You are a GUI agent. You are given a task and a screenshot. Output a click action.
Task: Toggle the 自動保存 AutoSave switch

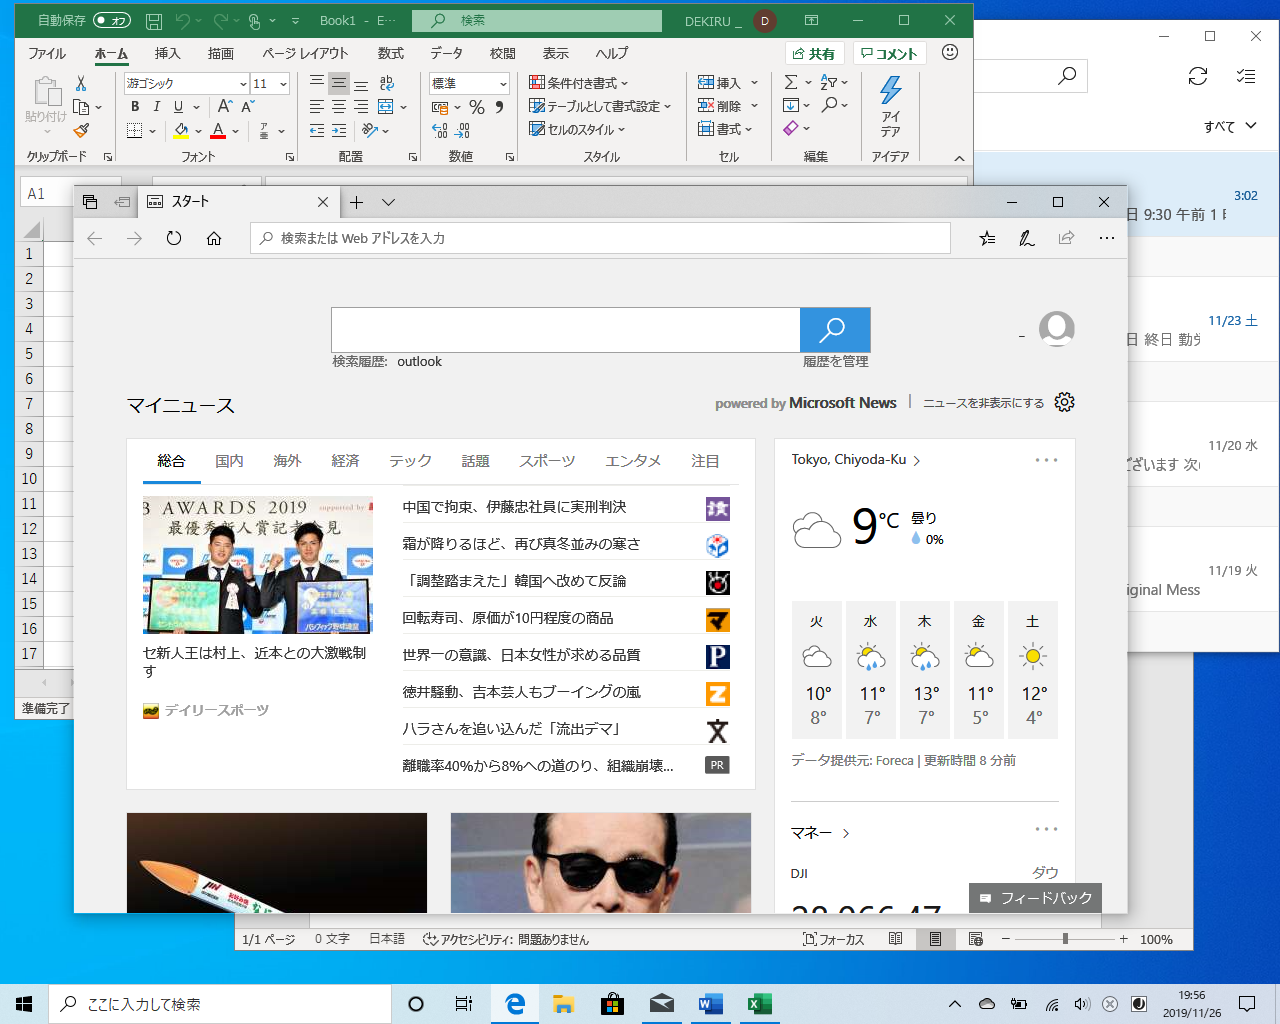click(112, 20)
